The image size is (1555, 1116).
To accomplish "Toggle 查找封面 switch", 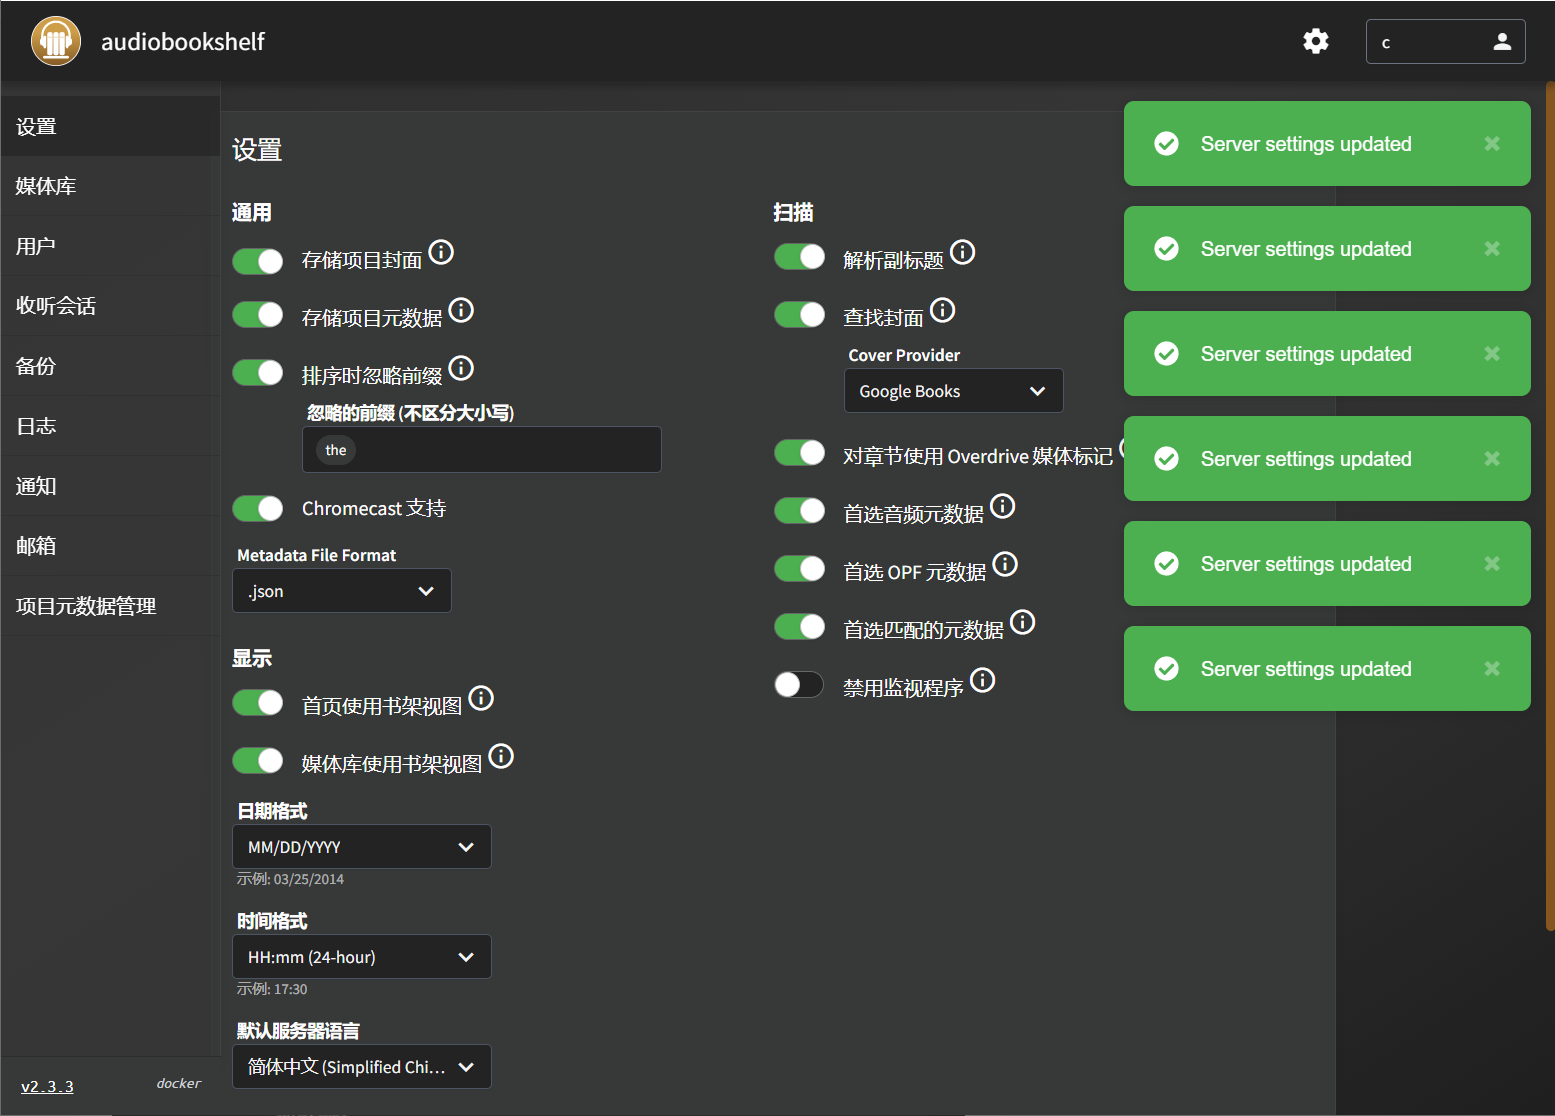I will [800, 315].
